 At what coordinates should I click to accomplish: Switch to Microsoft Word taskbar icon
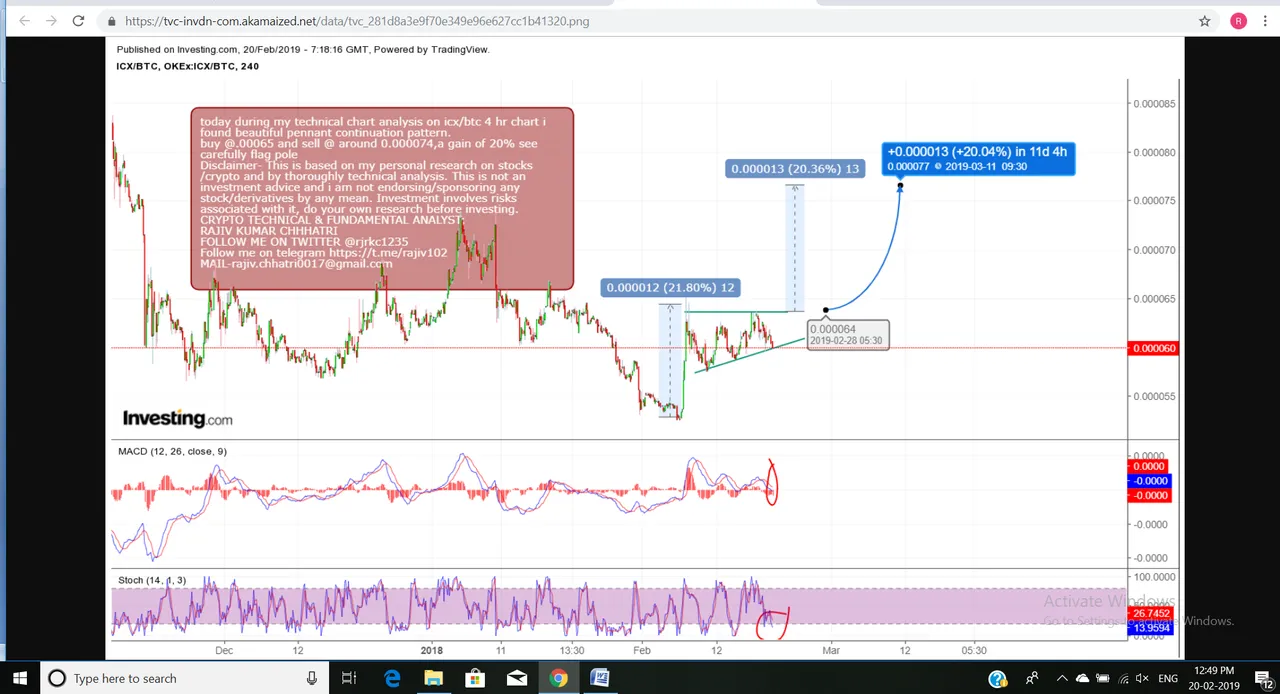(600, 678)
